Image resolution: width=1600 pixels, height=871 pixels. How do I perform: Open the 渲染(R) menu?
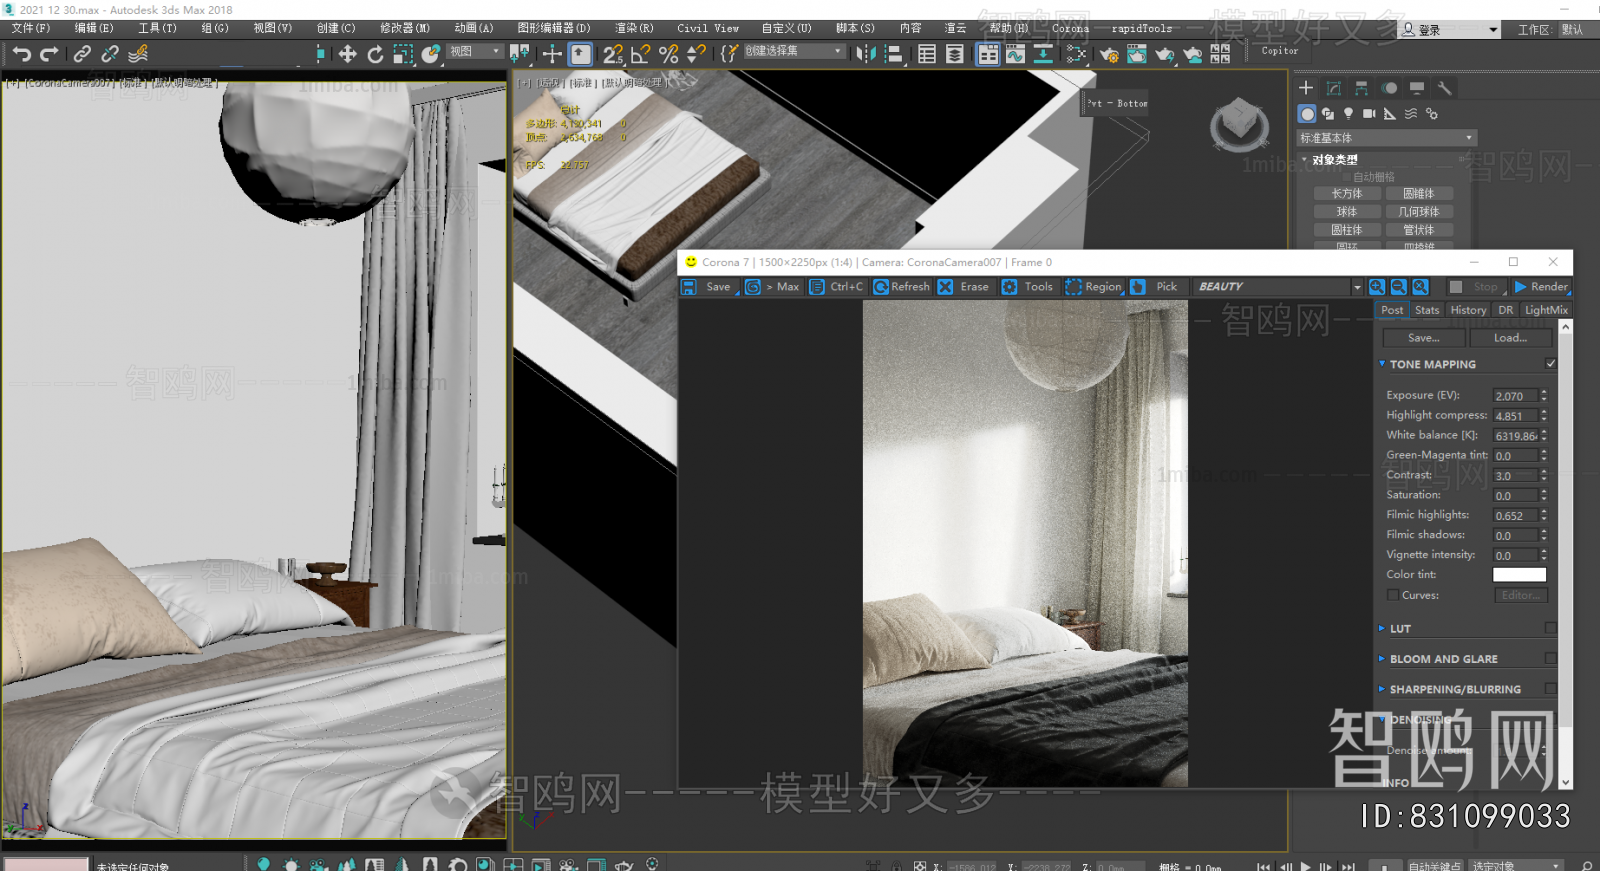[633, 28]
